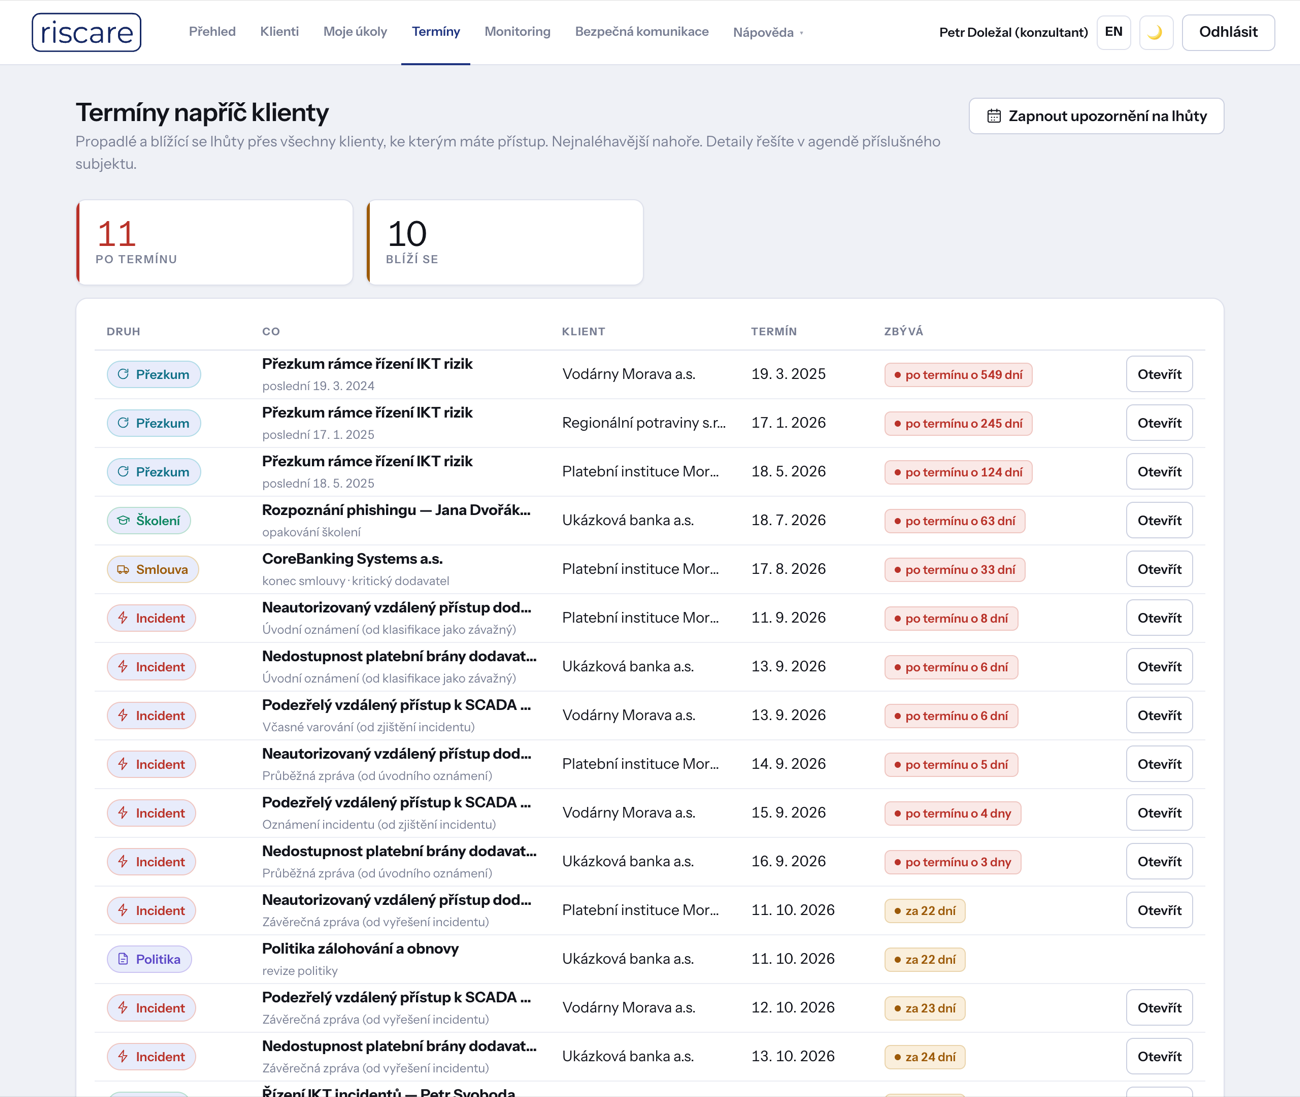Click Incident icon in the 14. 9. 2026 row
Viewport: 1300px width, 1097px height.
point(123,764)
